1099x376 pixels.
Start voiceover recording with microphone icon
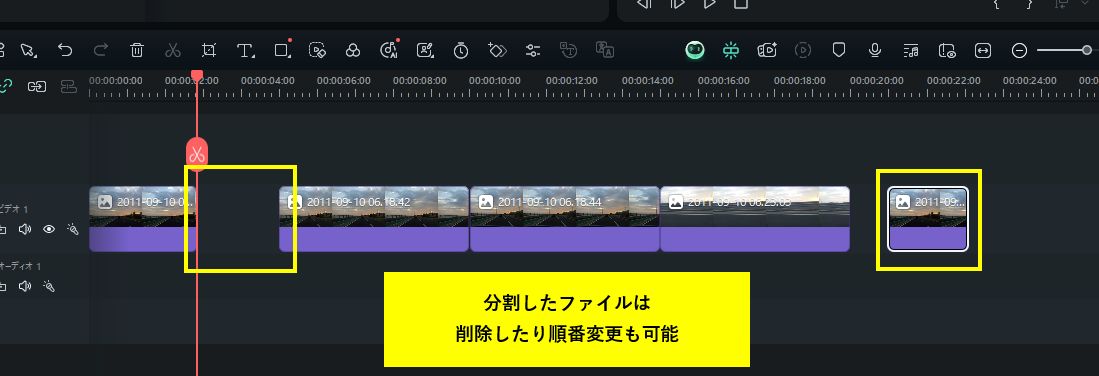[875, 50]
